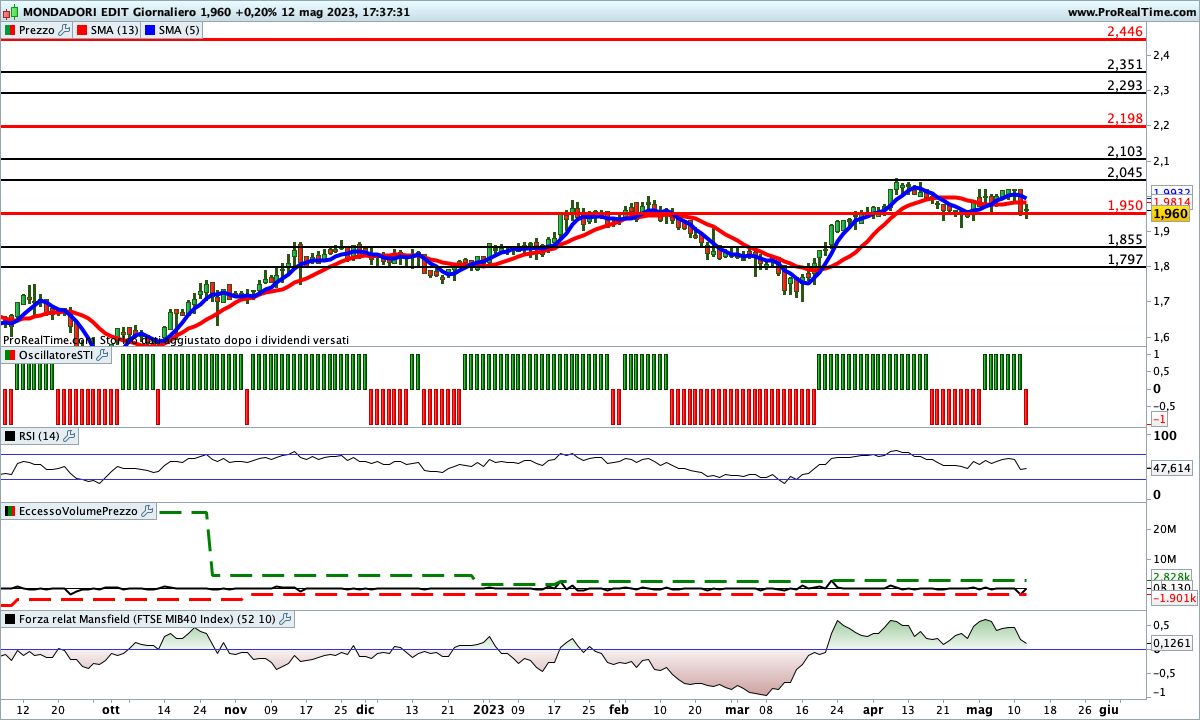The height and width of the screenshot is (720, 1200).
Task: Click the 2,351 level label
Action: coord(1125,64)
